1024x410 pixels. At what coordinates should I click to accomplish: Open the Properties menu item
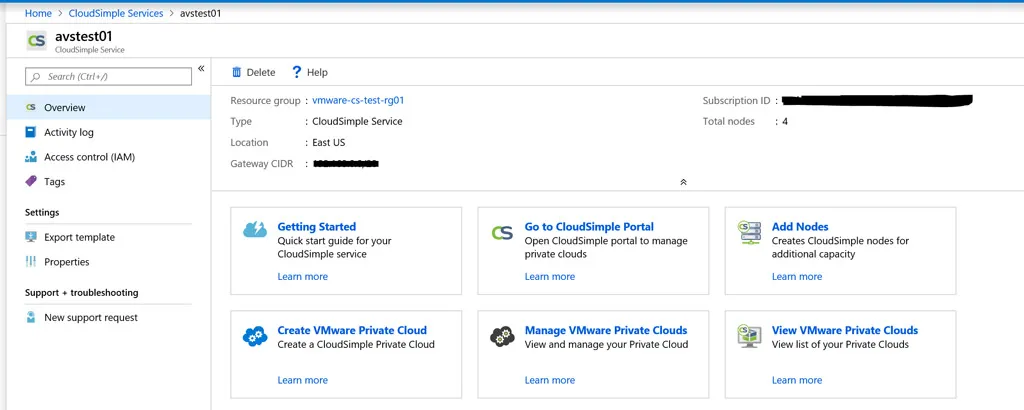tap(108, 262)
